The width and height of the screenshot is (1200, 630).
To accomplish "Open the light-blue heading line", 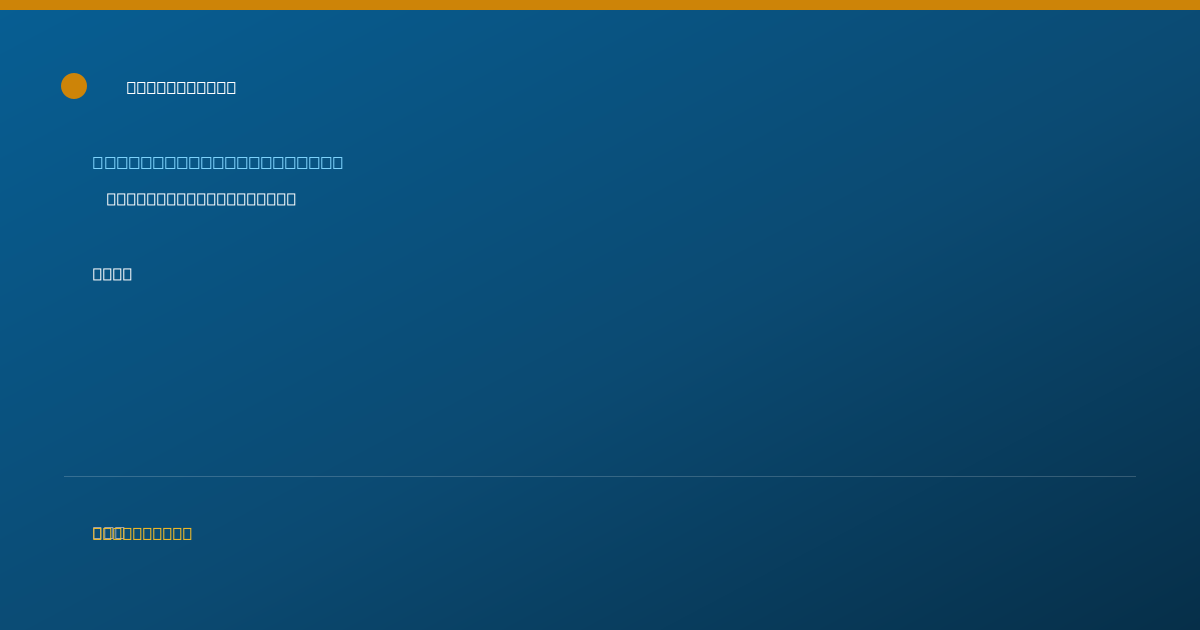I will pyautogui.click(x=218, y=162).
